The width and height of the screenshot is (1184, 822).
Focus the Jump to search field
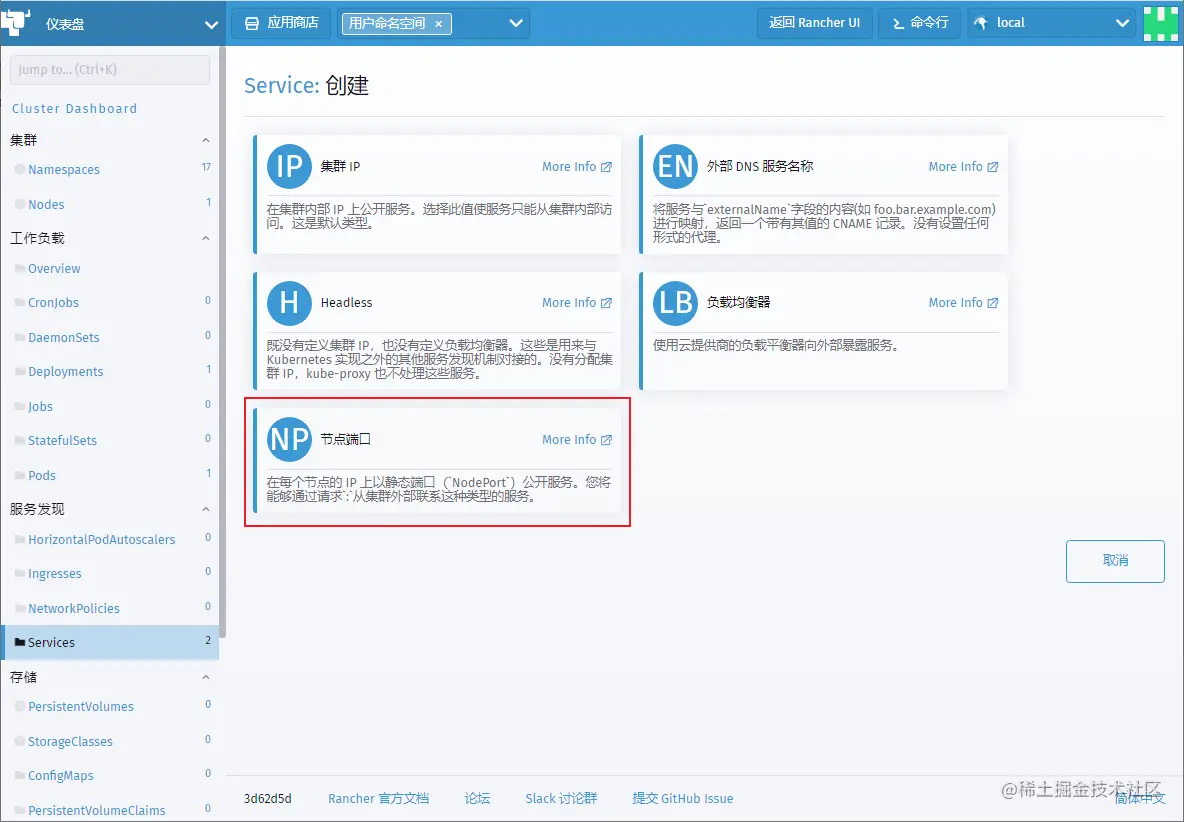click(x=109, y=69)
